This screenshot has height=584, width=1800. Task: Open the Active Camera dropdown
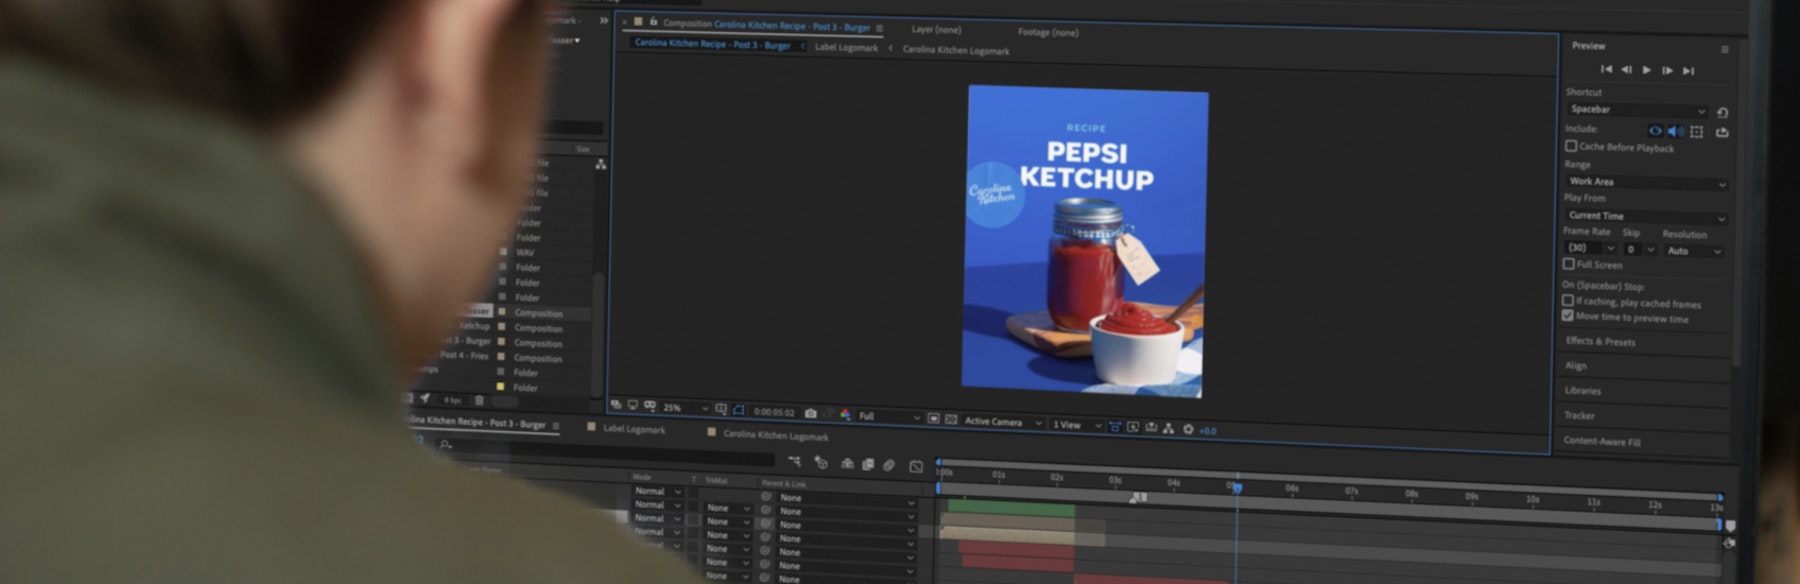coord(1003,422)
